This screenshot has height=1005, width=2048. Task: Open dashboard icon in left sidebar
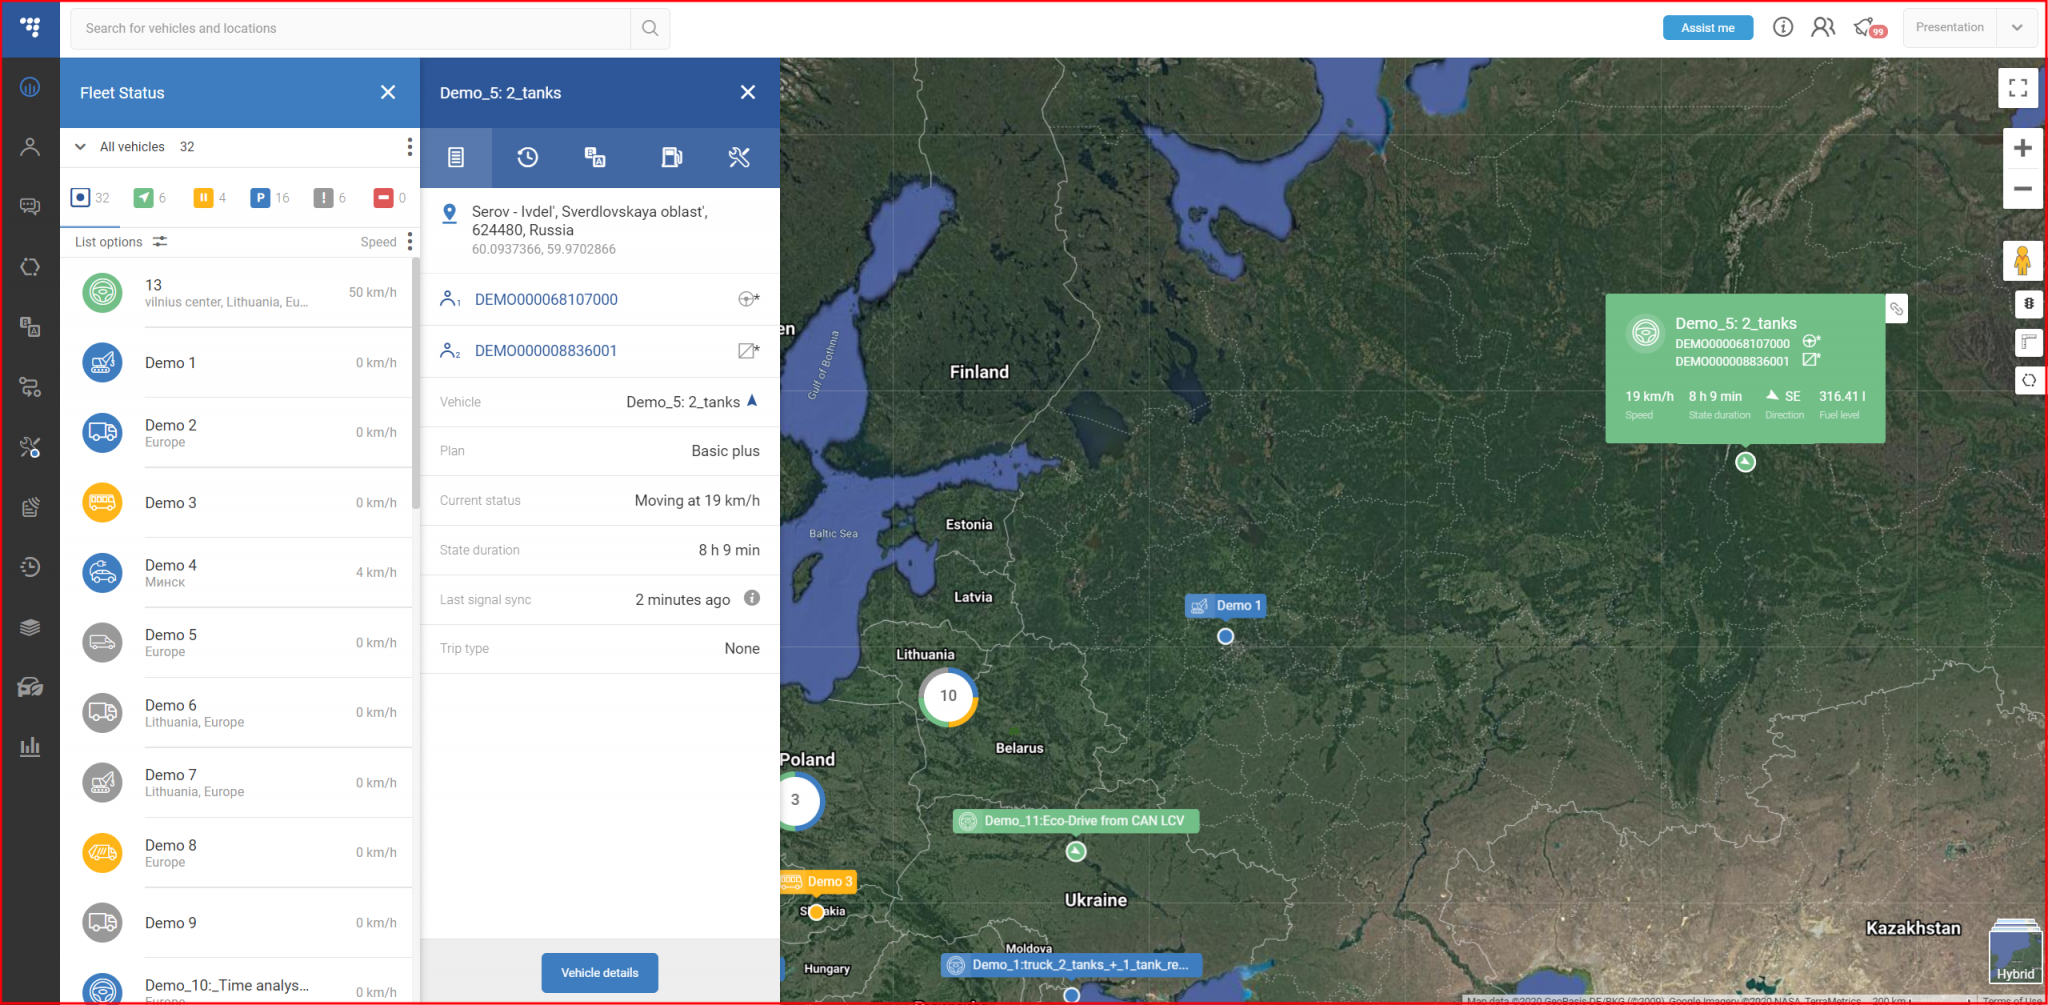pyautogui.click(x=30, y=87)
